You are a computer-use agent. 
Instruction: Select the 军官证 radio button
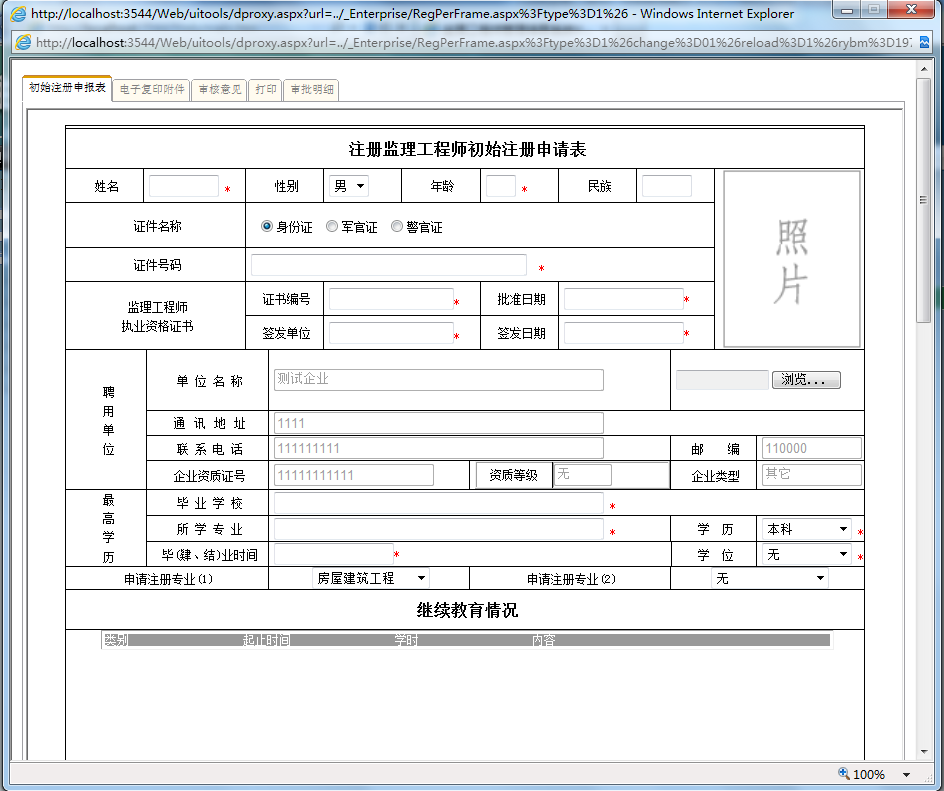331,226
